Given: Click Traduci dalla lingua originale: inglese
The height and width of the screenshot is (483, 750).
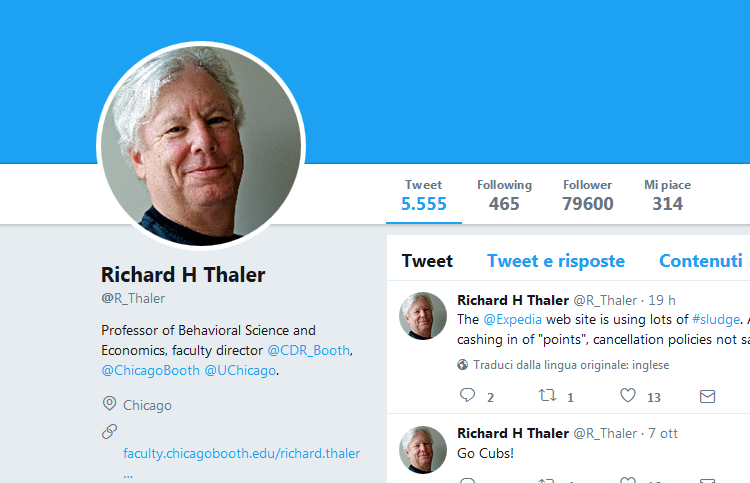Looking at the screenshot, I should coord(571,365).
